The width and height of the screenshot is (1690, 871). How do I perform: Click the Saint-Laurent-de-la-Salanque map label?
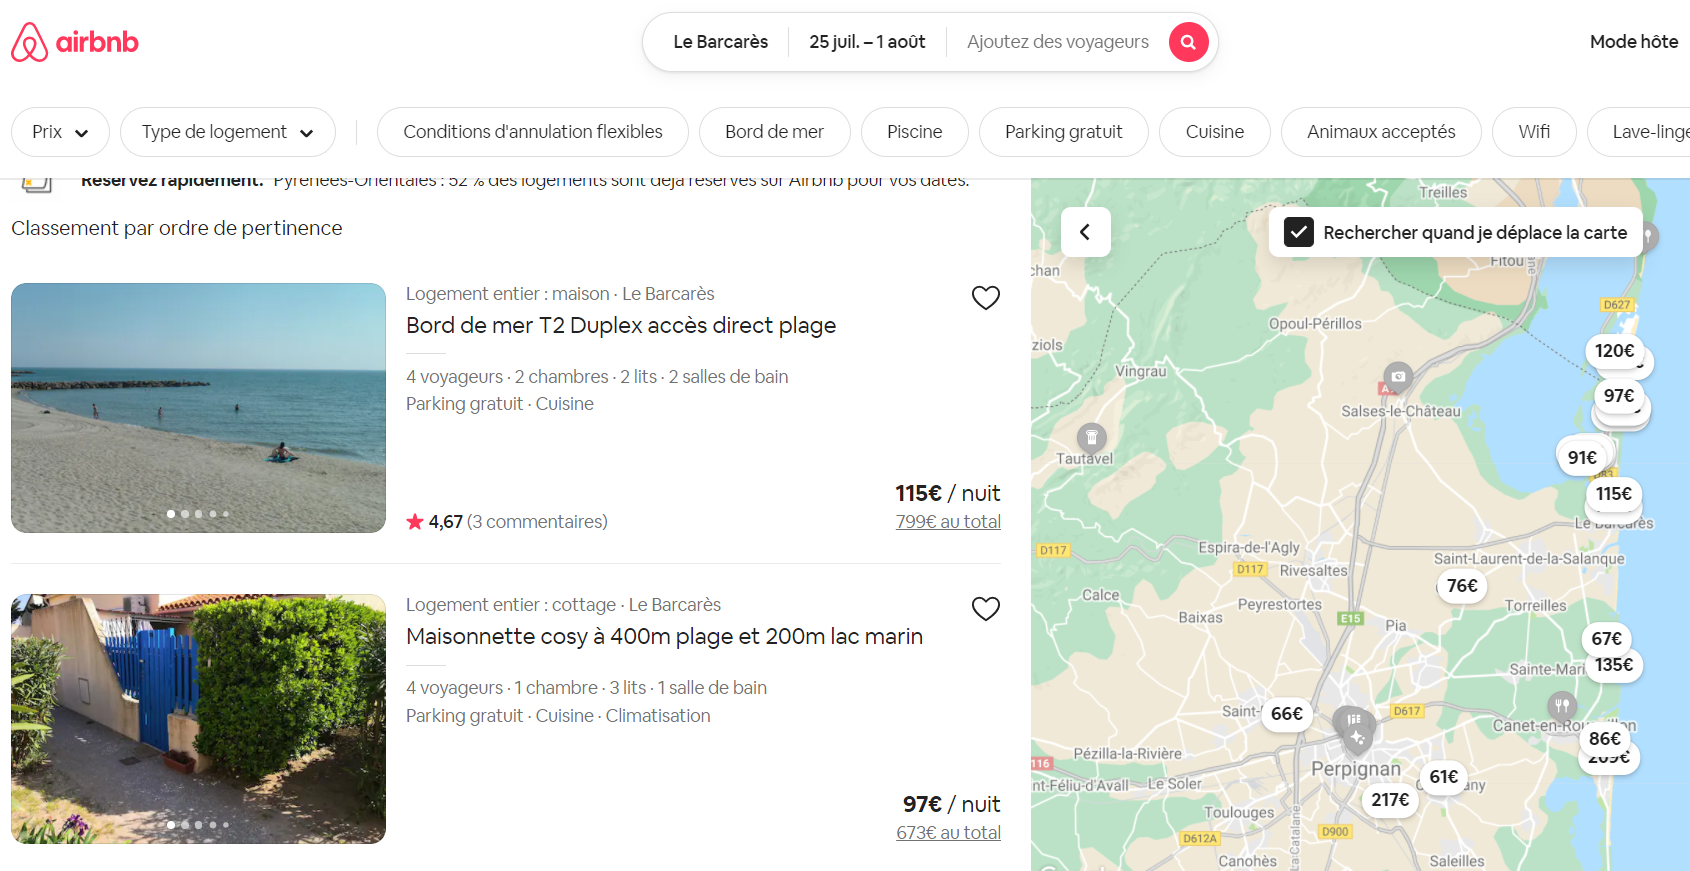[x=1529, y=559]
